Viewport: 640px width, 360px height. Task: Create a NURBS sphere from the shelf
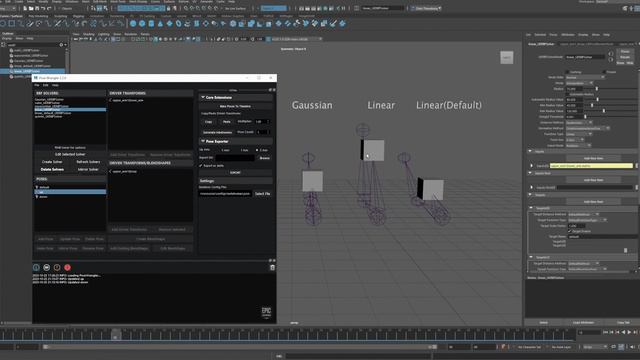click(x=133, y=24)
